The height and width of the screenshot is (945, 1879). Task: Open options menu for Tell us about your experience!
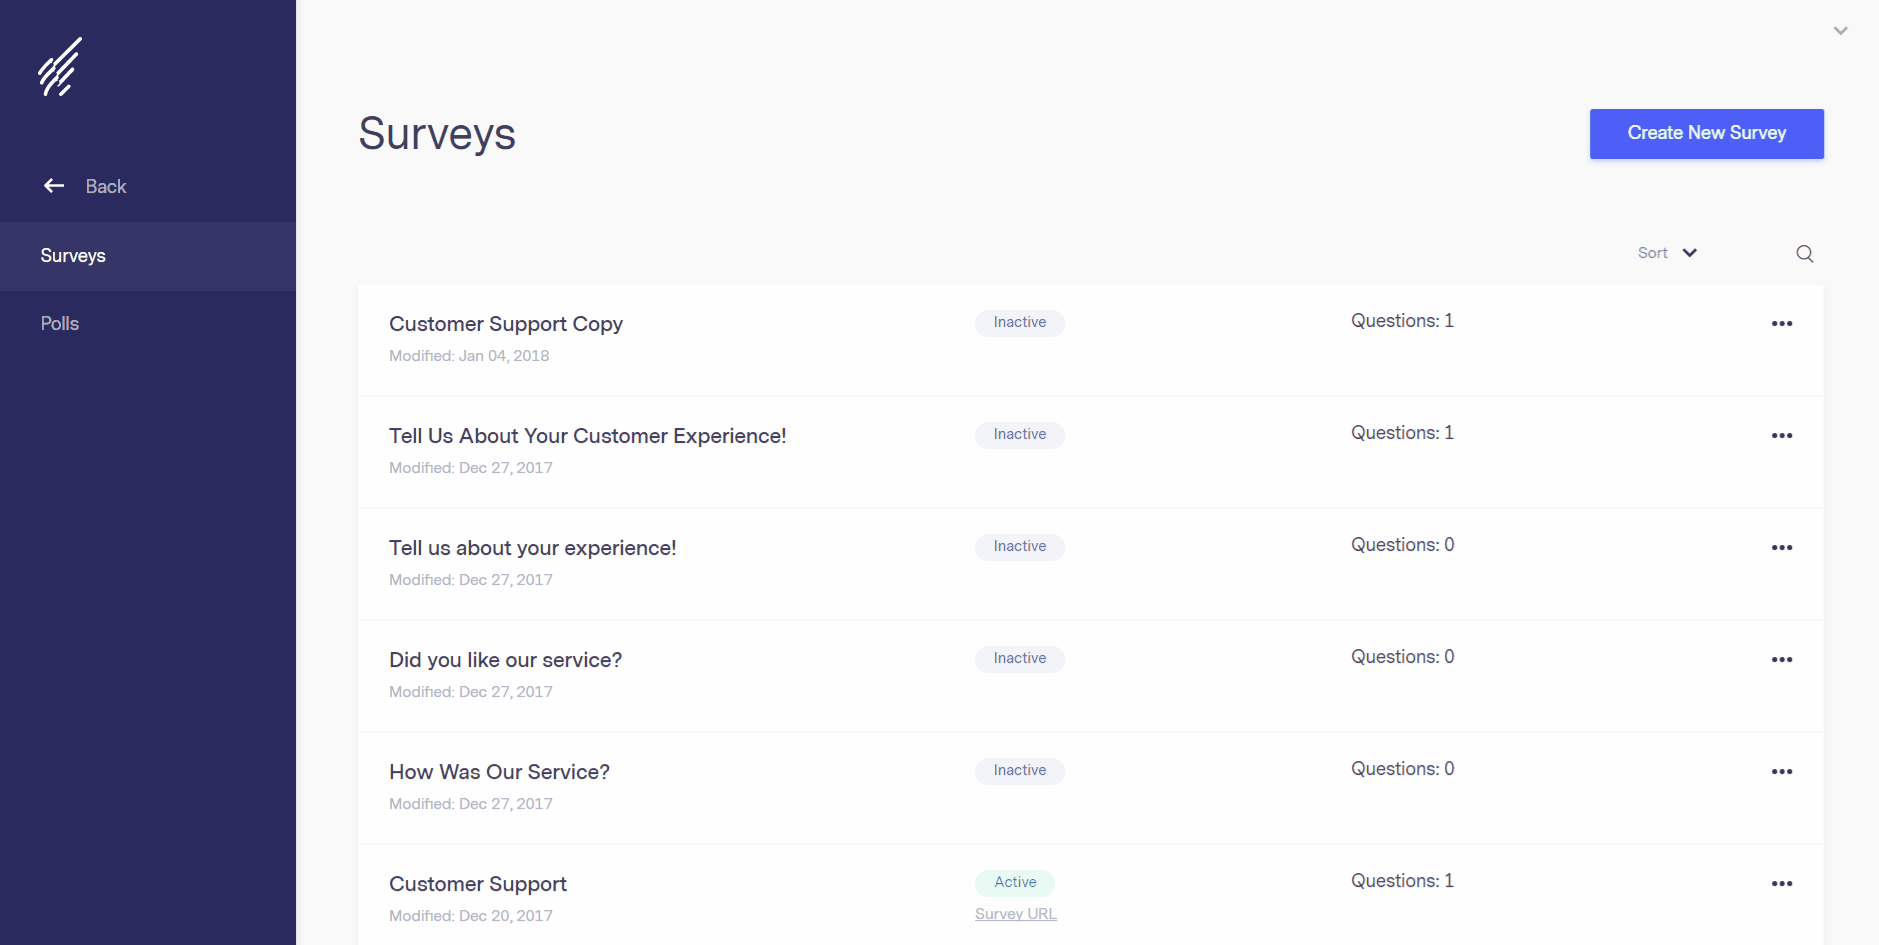pos(1782,548)
